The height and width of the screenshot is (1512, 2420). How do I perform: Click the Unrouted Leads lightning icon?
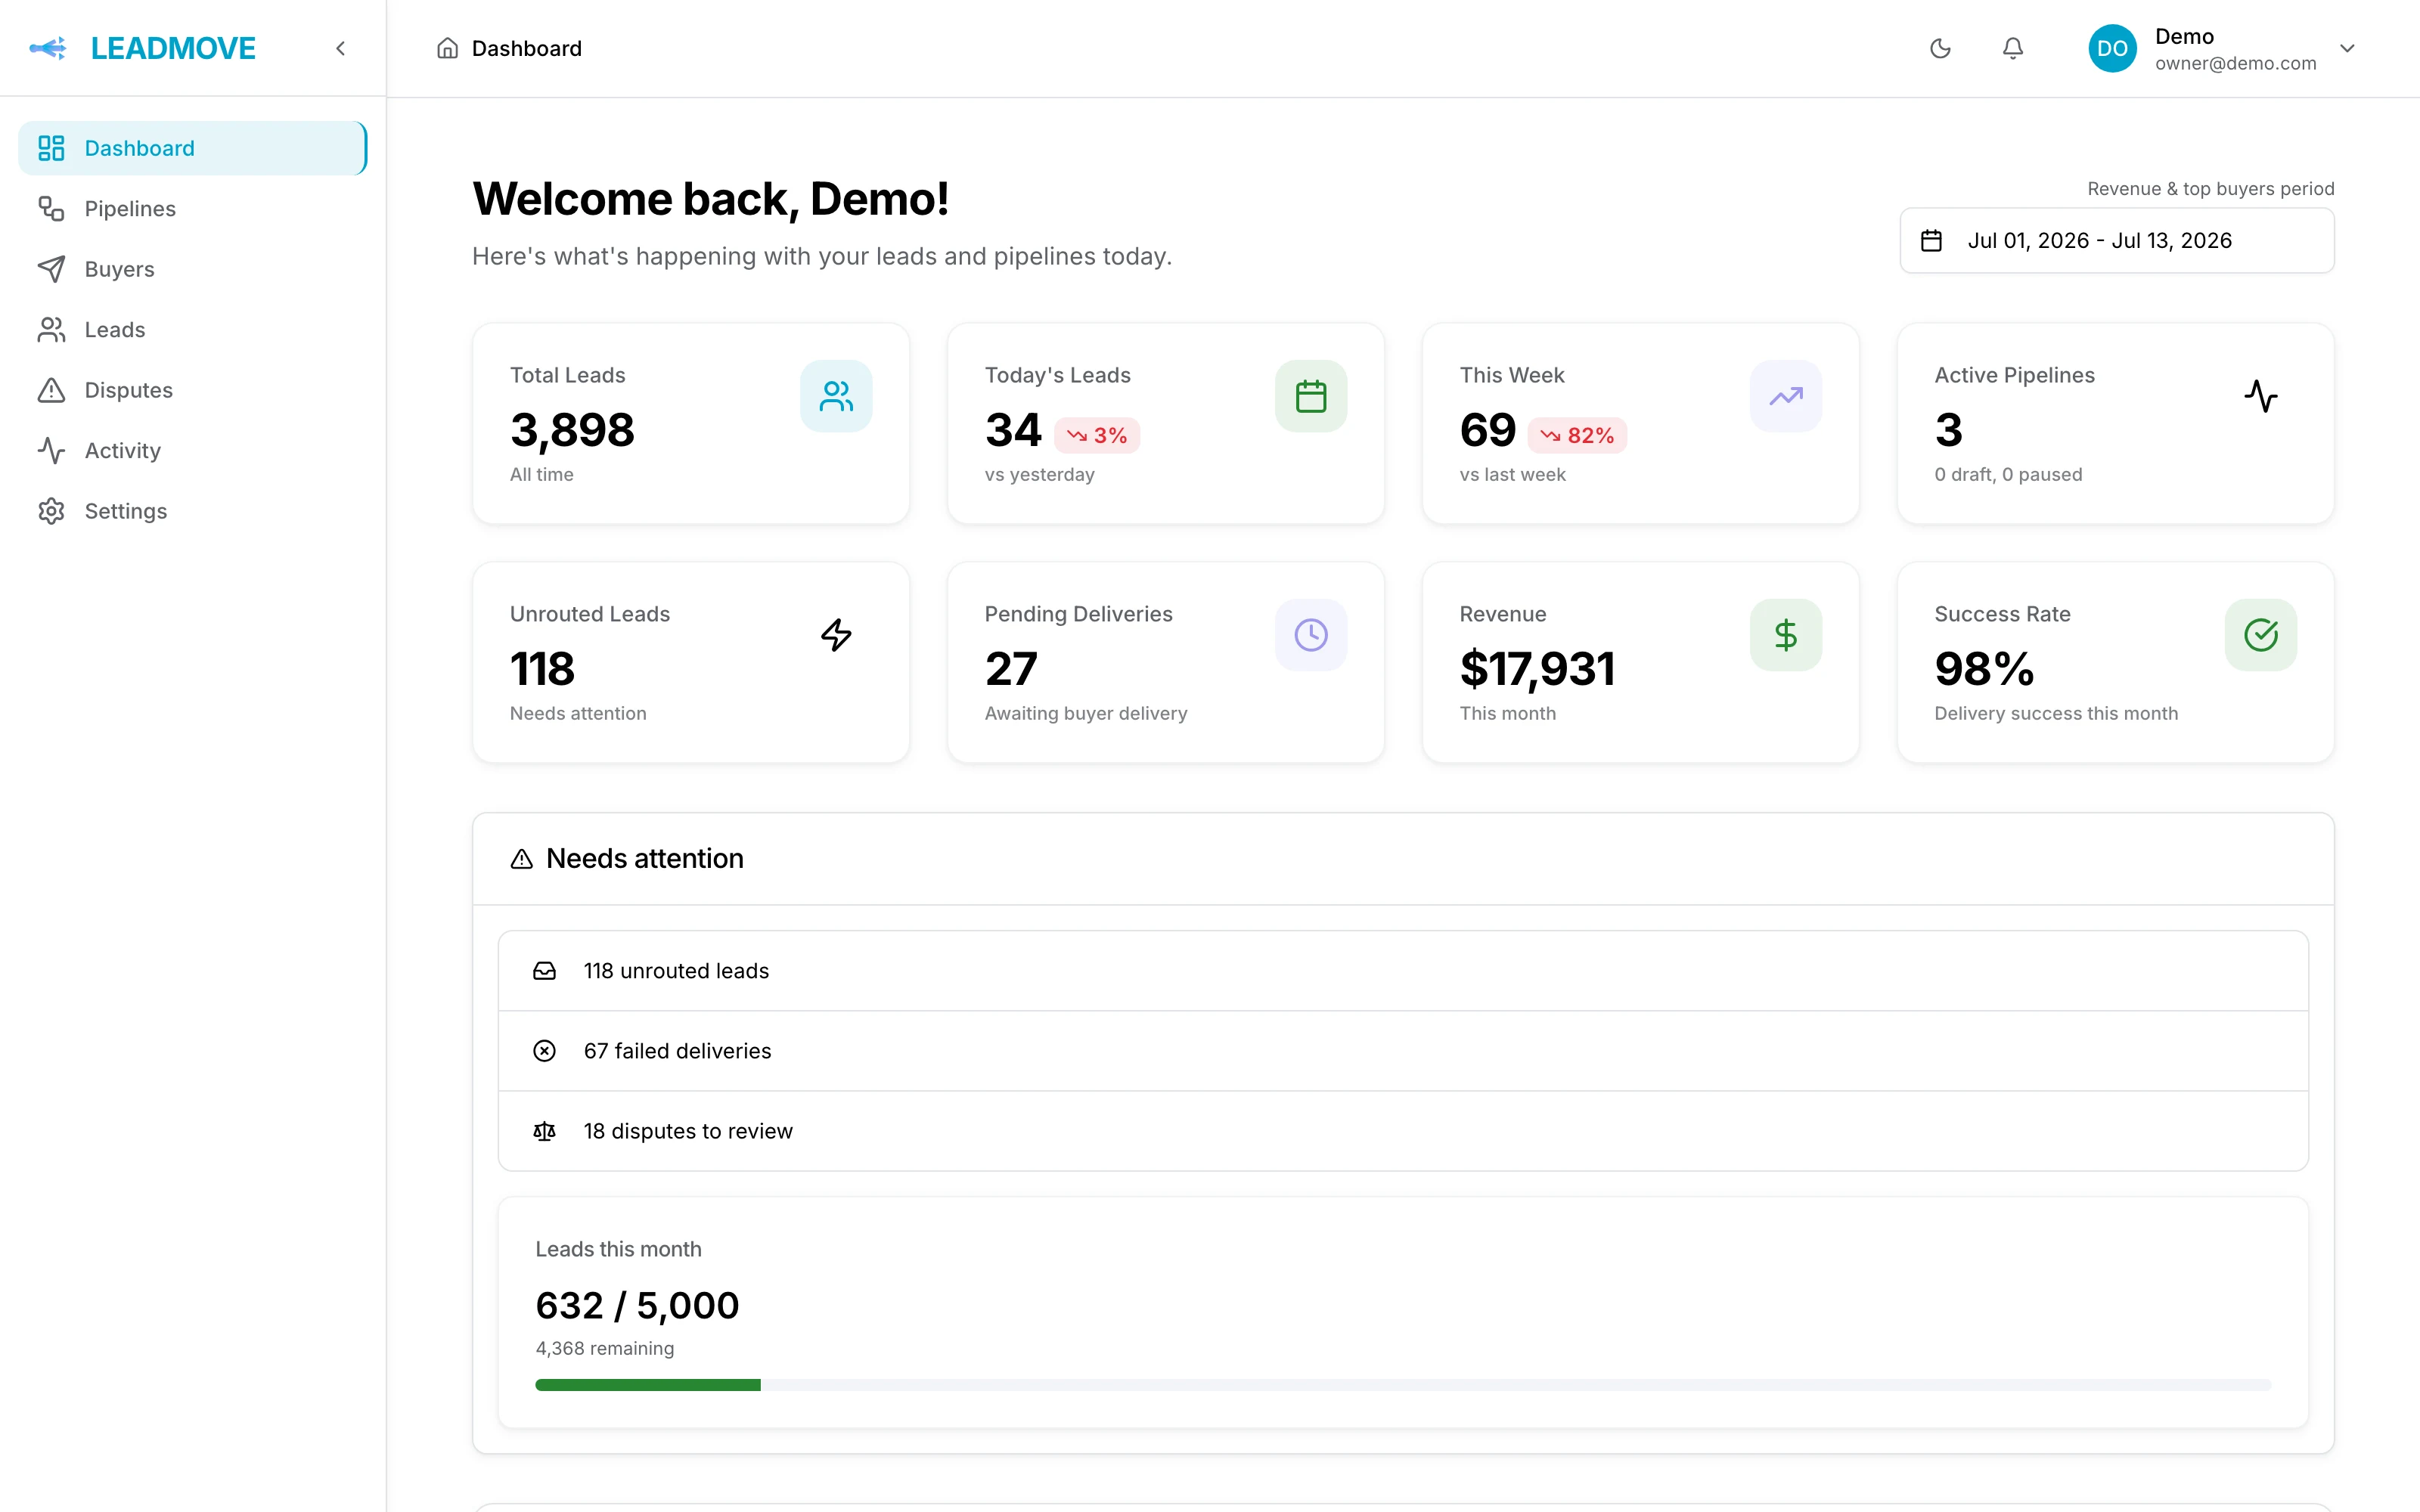[836, 635]
